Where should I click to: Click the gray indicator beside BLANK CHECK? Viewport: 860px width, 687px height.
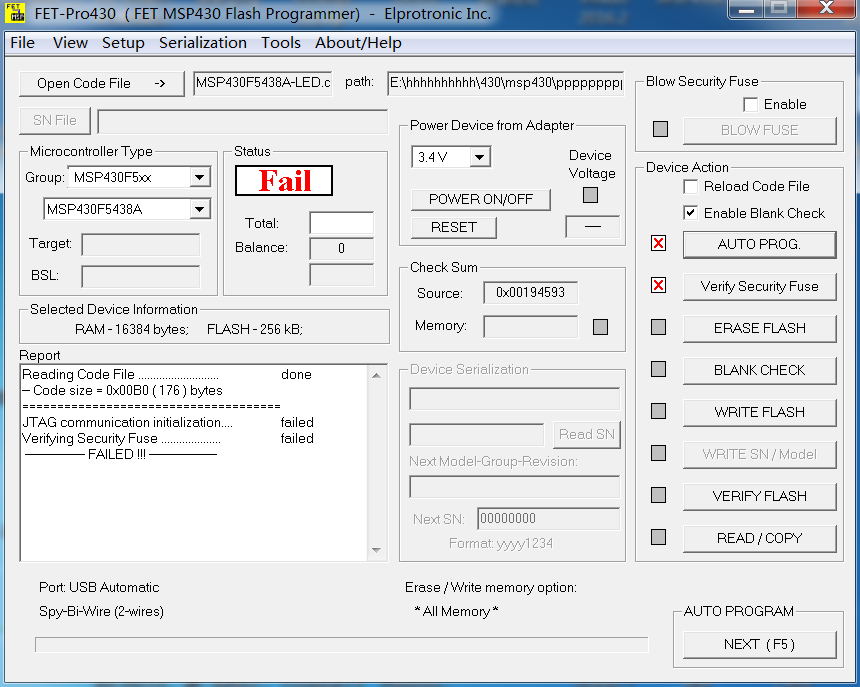pos(658,369)
